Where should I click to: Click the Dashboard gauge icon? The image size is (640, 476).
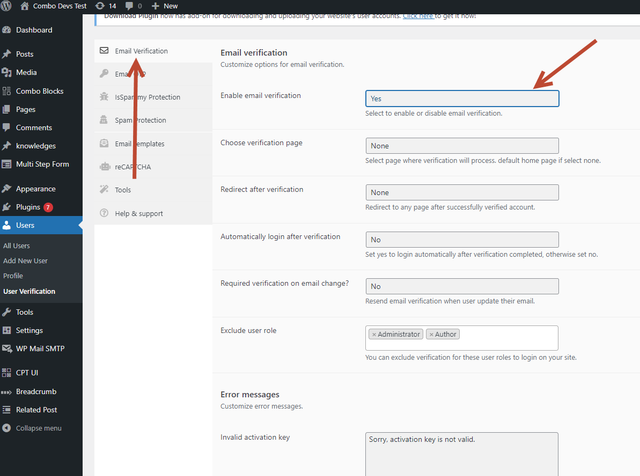click(x=7, y=30)
